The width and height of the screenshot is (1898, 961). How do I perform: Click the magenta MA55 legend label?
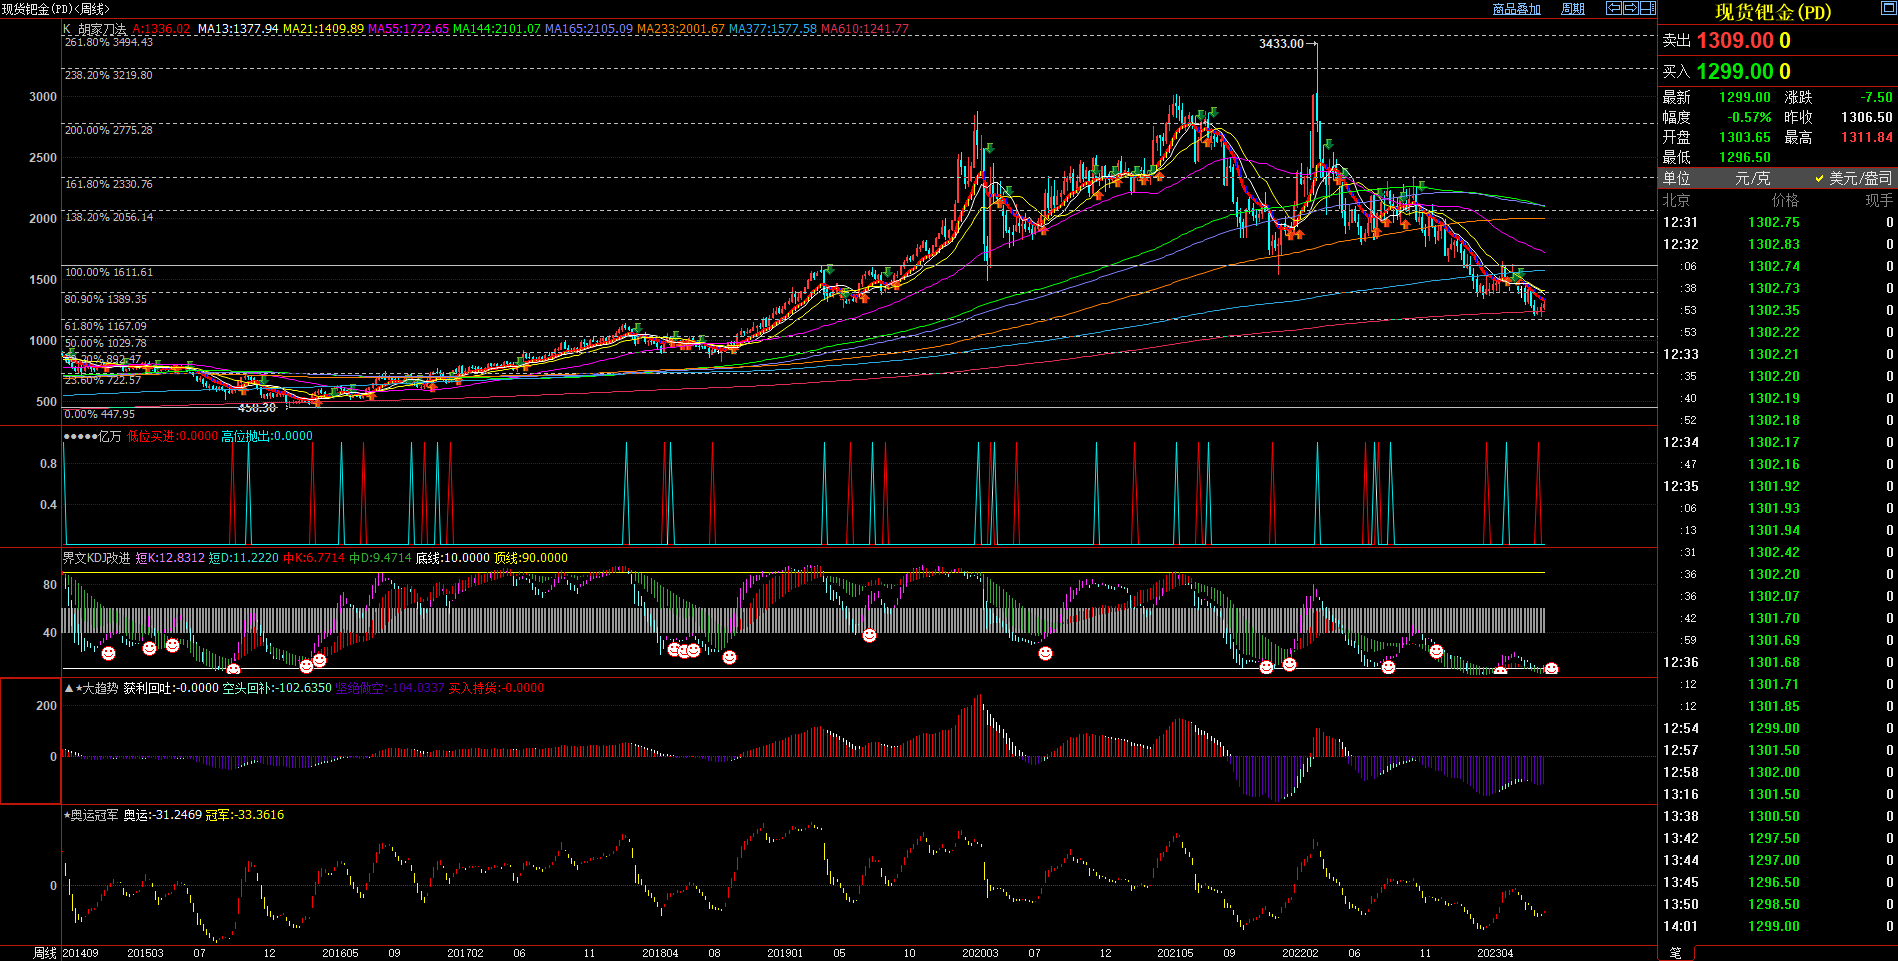[408, 29]
